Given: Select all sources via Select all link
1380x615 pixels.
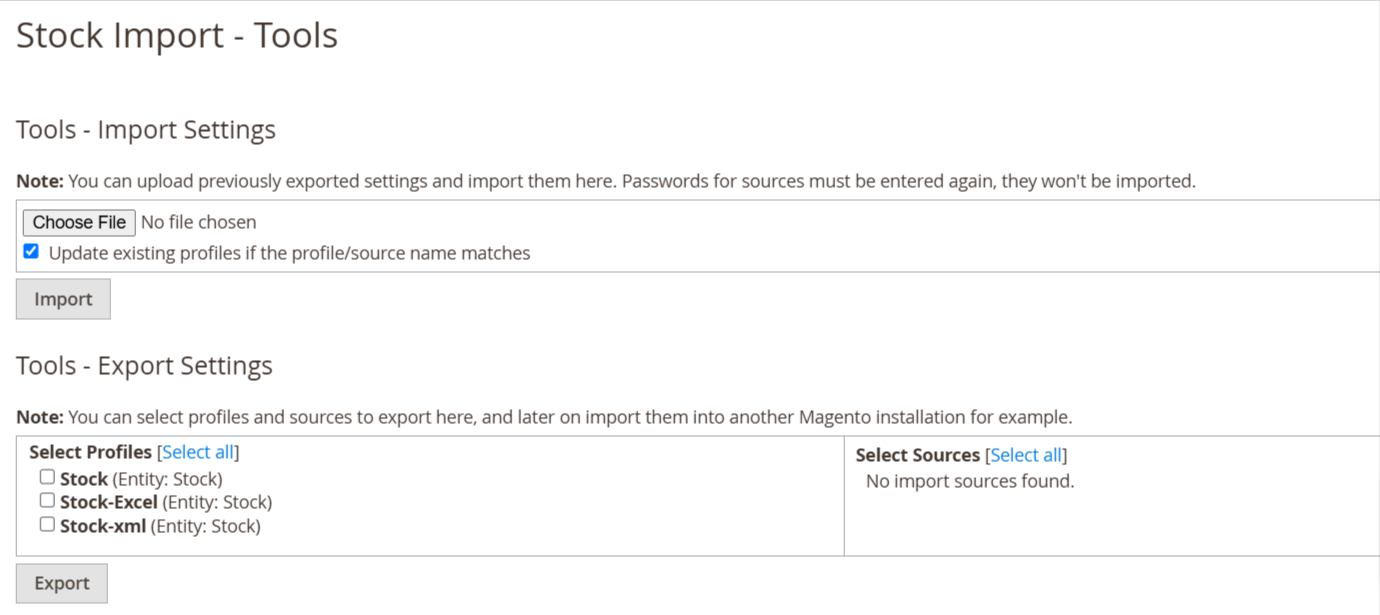Looking at the screenshot, I should click(x=1026, y=455).
